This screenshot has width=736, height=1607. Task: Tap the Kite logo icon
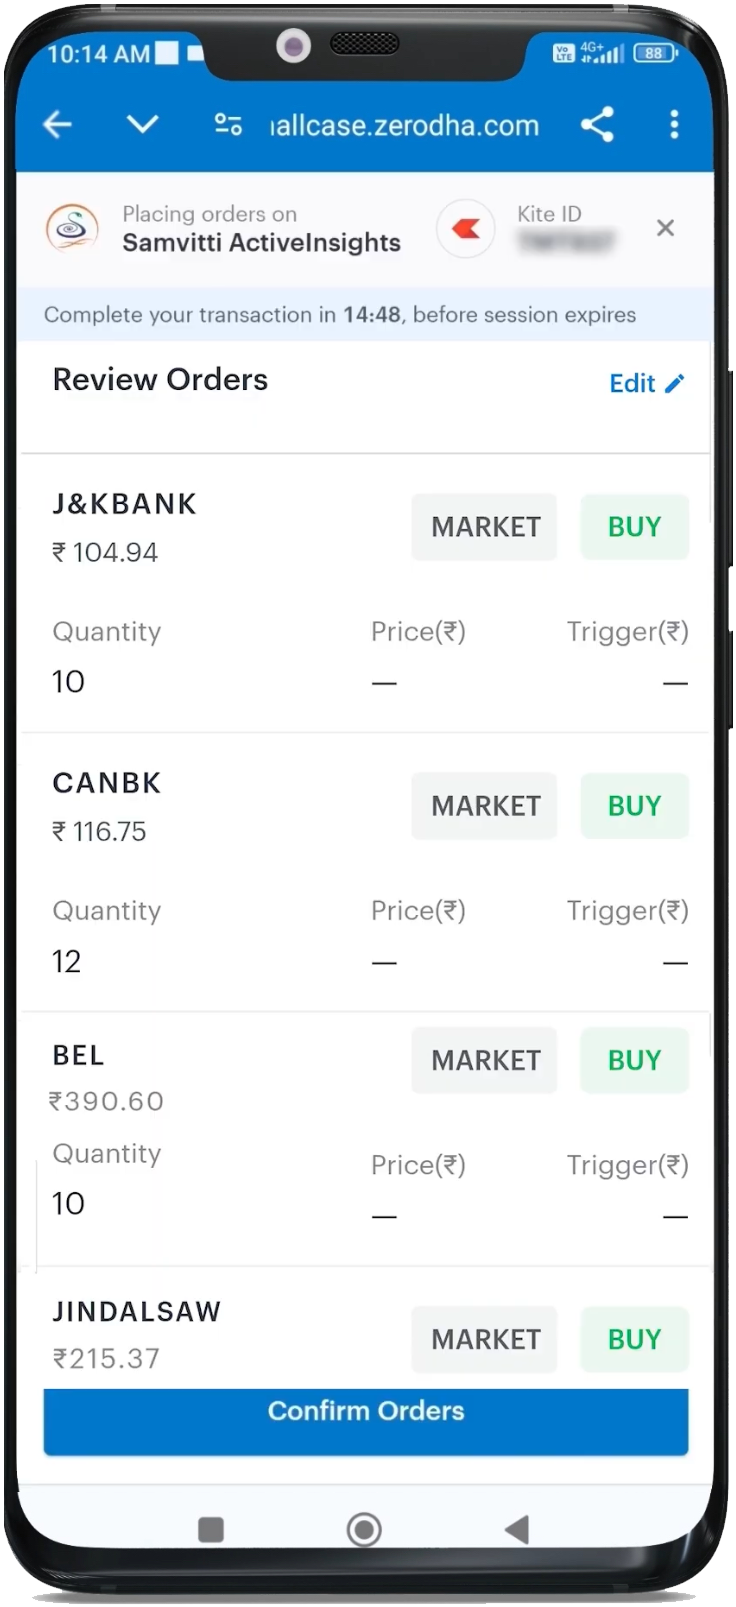(466, 229)
